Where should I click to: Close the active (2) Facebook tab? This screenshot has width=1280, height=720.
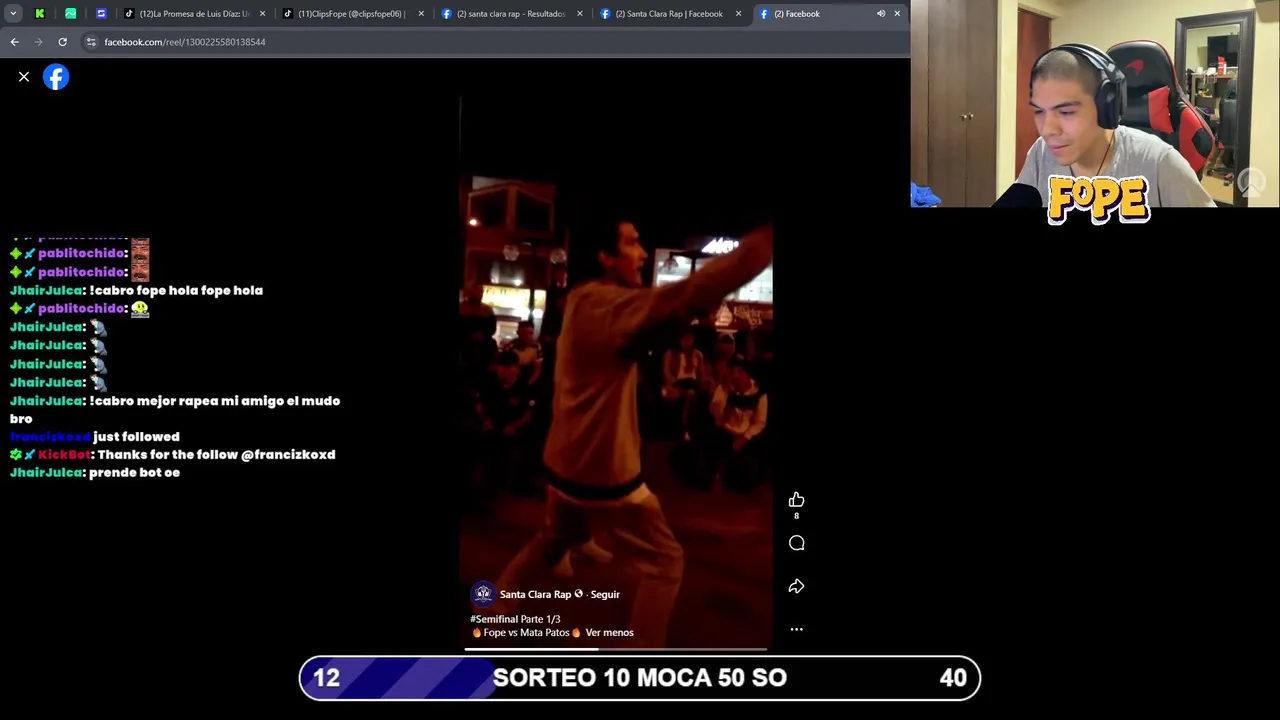pyautogui.click(x=897, y=14)
